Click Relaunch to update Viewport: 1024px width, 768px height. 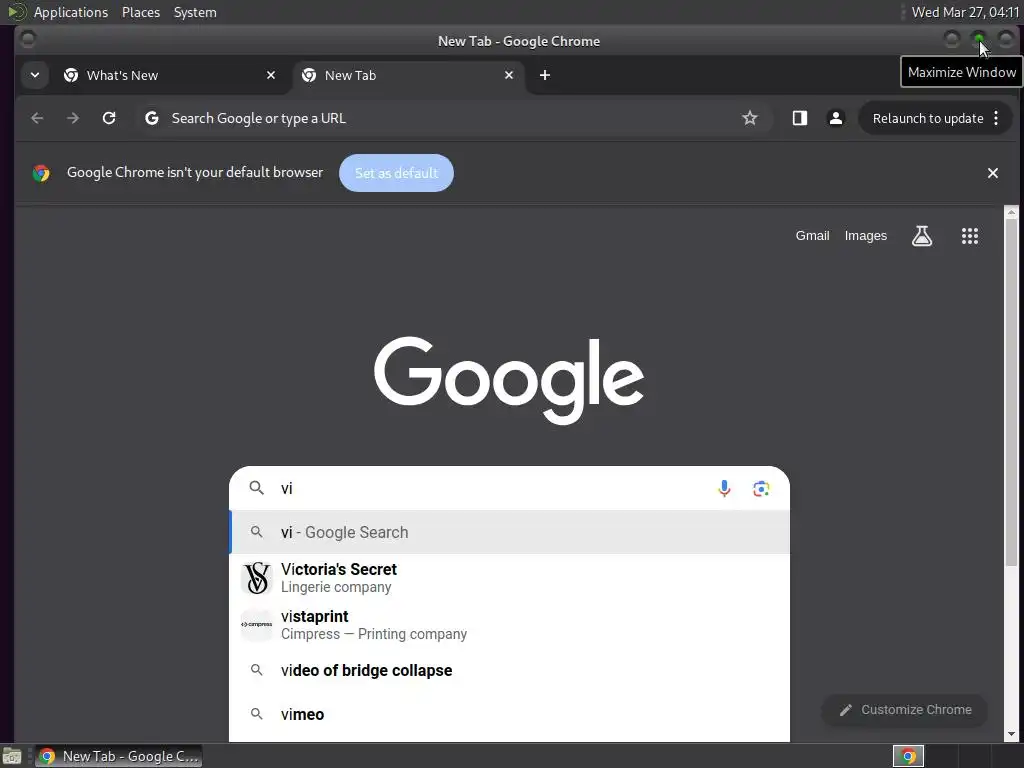928,118
